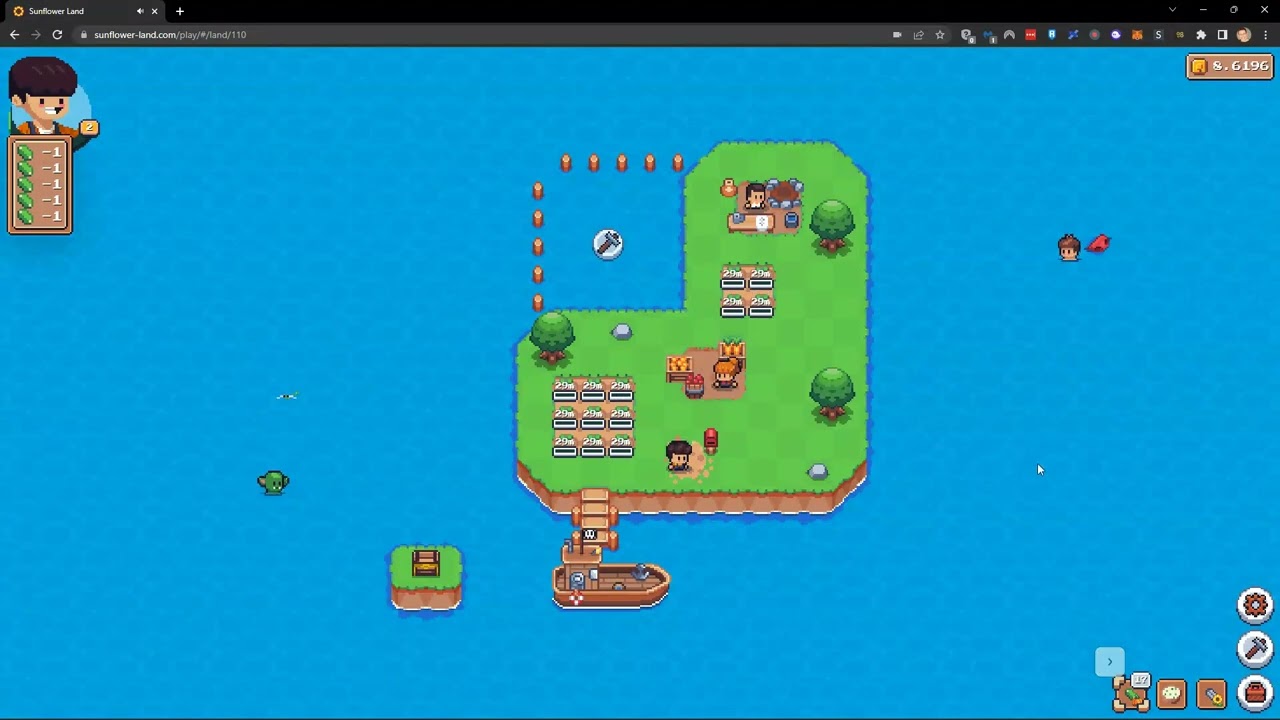
Task: Chop the tree right of market stall
Action: tap(832, 394)
